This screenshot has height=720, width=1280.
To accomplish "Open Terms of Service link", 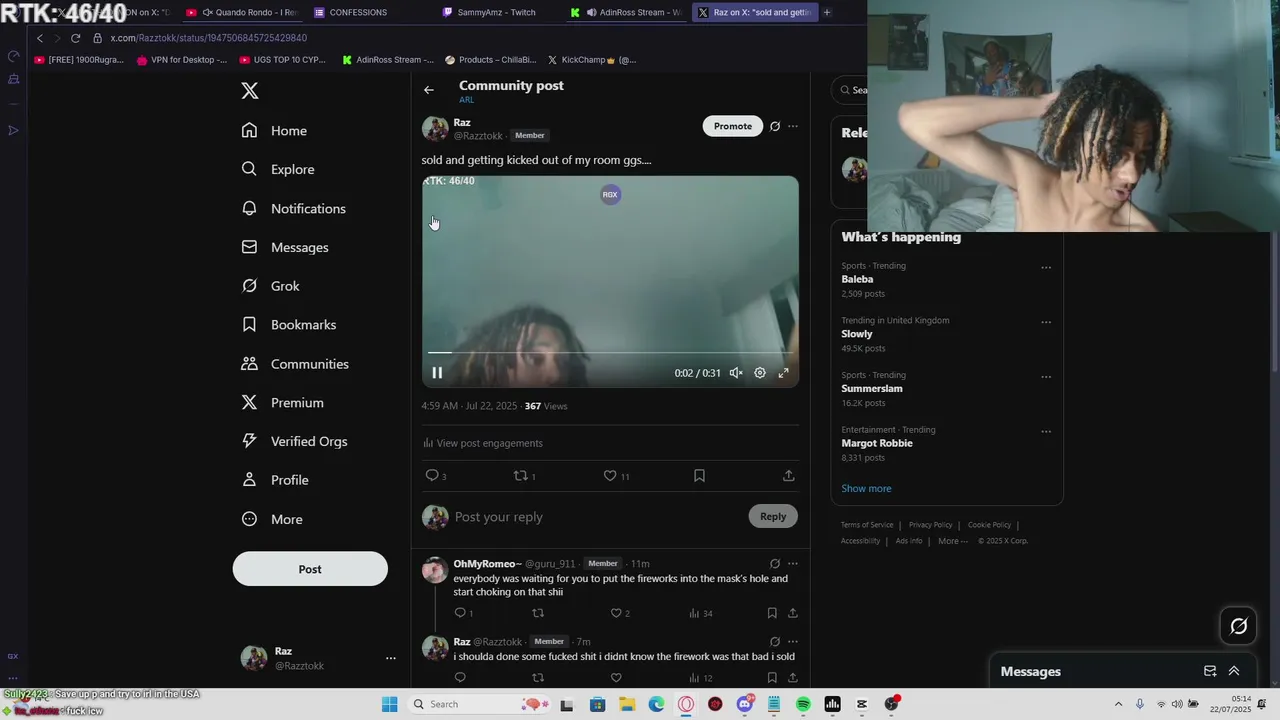I will click(x=867, y=525).
